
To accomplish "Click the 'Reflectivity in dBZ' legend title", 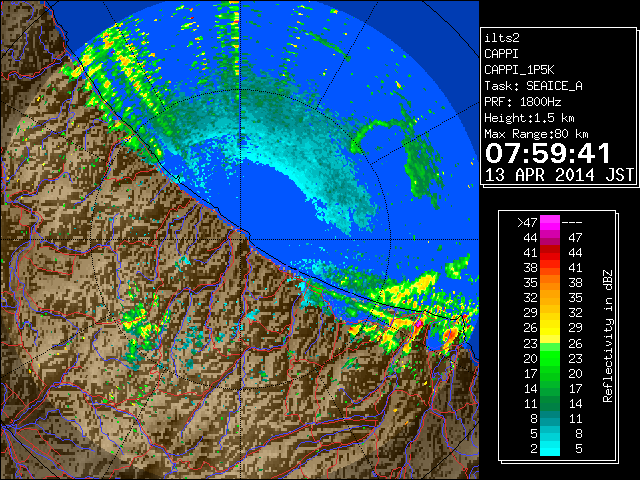I will (x=607, y=336).
